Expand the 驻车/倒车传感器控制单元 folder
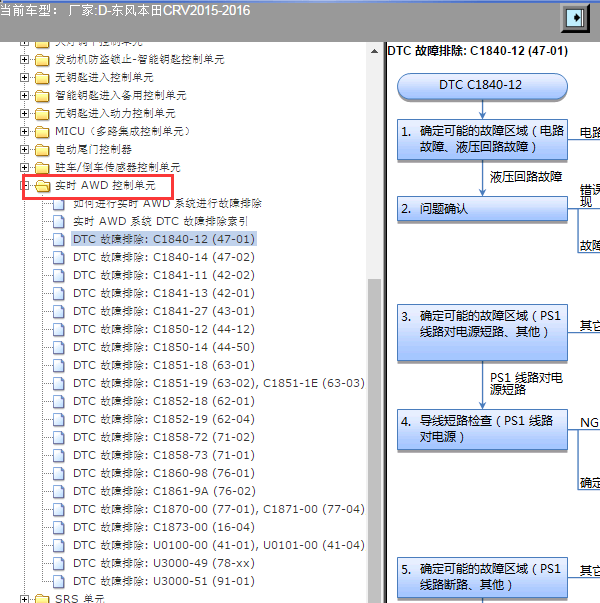The width and height of the screenshot is (600, 603). click(x=24, y=167)
